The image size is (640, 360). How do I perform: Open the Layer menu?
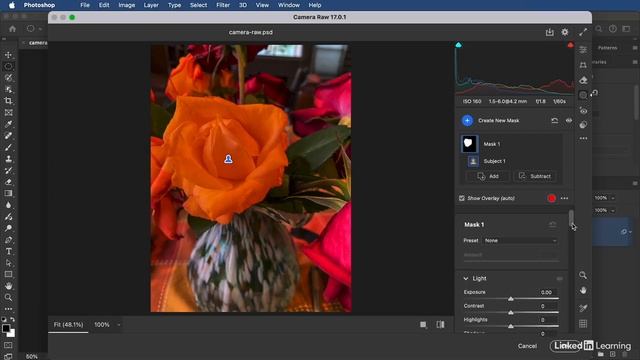(x=151, y=5)
